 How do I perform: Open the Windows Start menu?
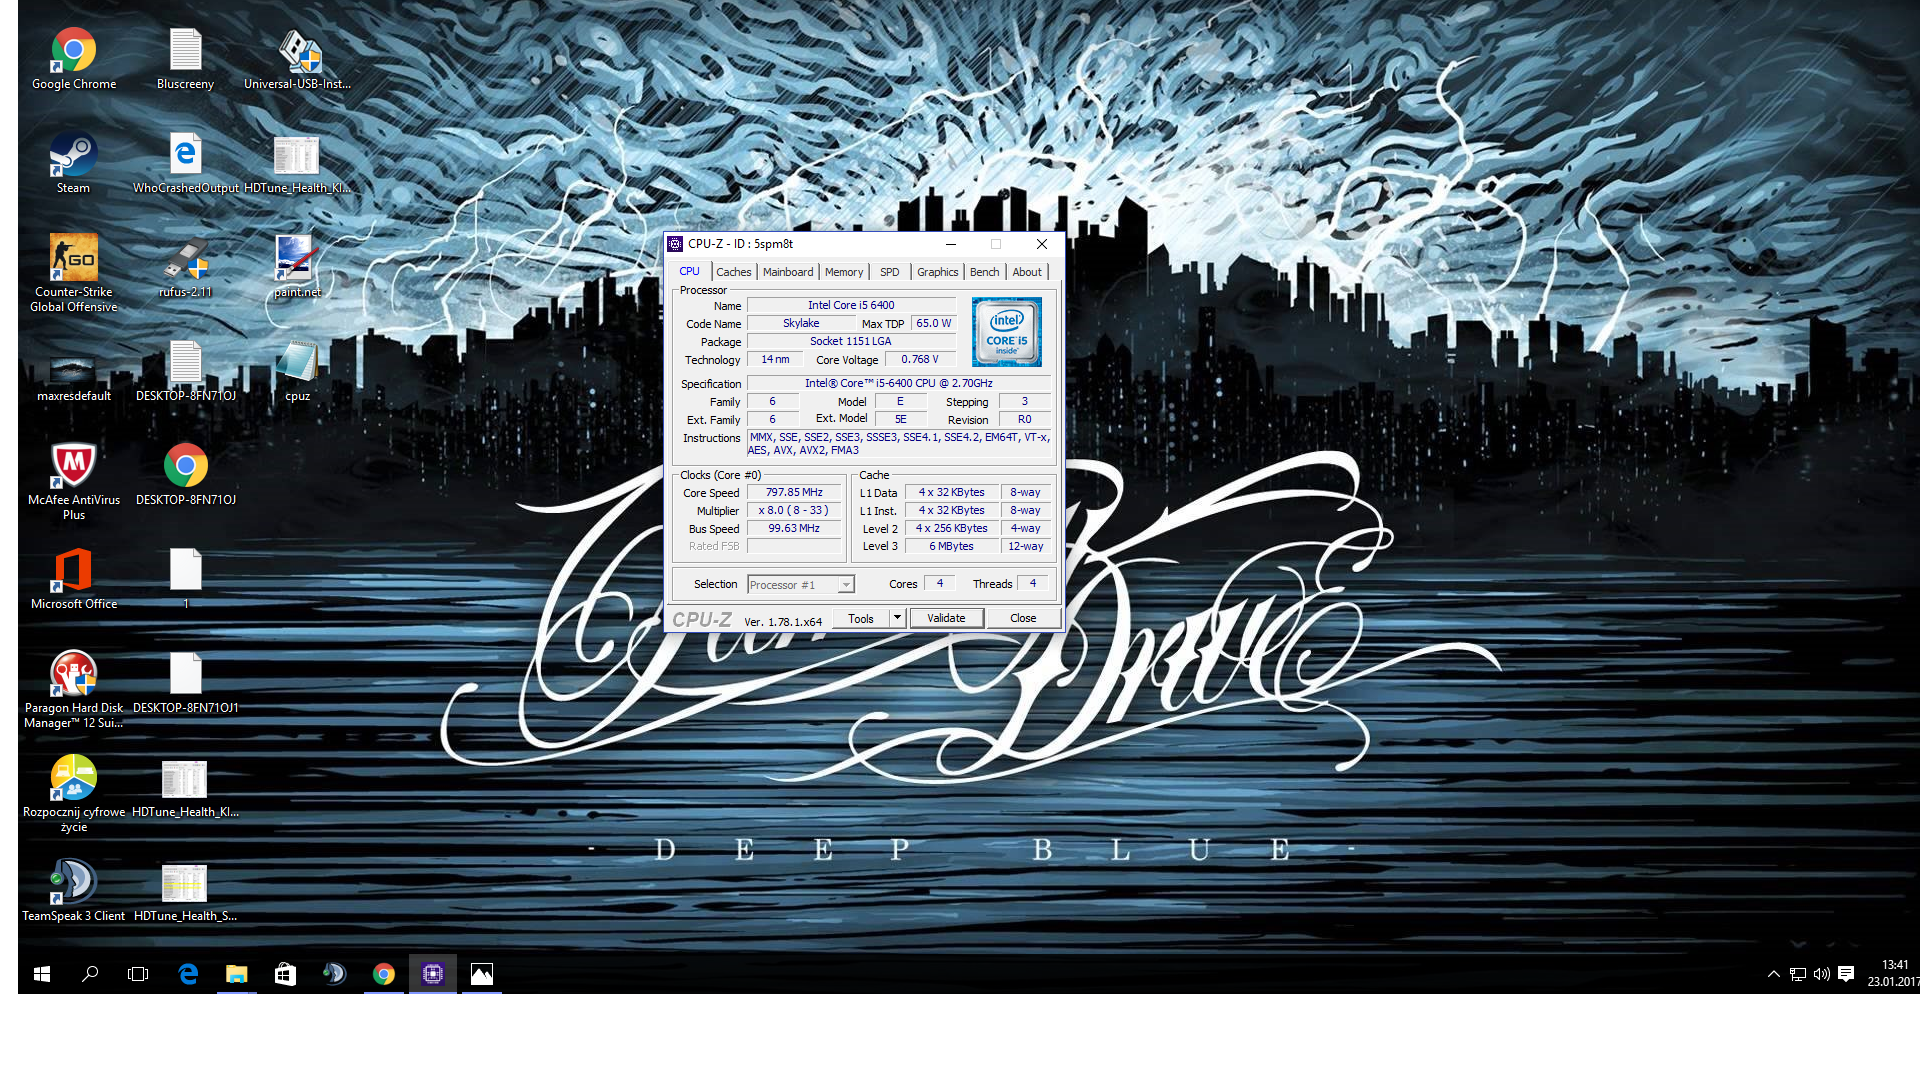42,974
